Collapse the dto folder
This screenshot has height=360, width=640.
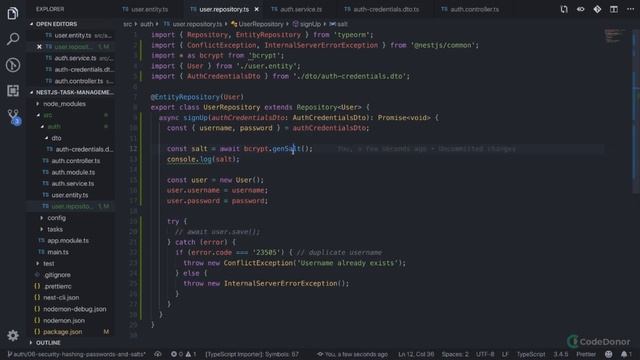tap(56, 138)
